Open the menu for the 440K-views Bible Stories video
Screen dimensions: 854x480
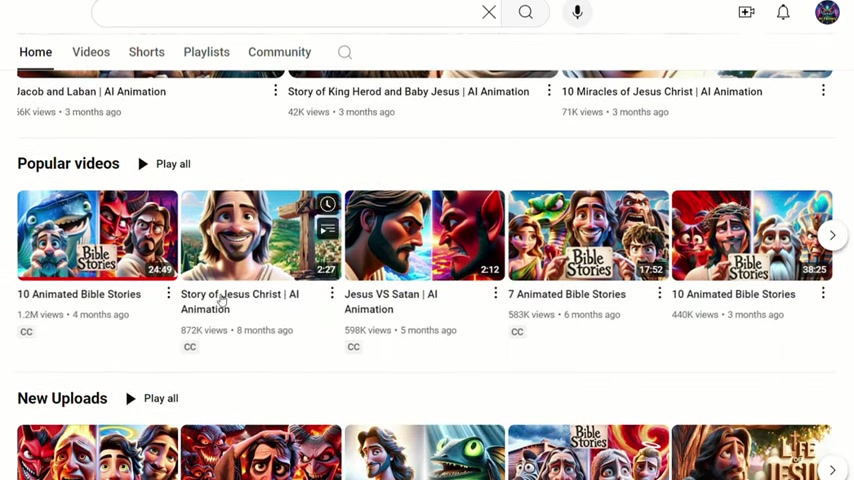(823, 293)
